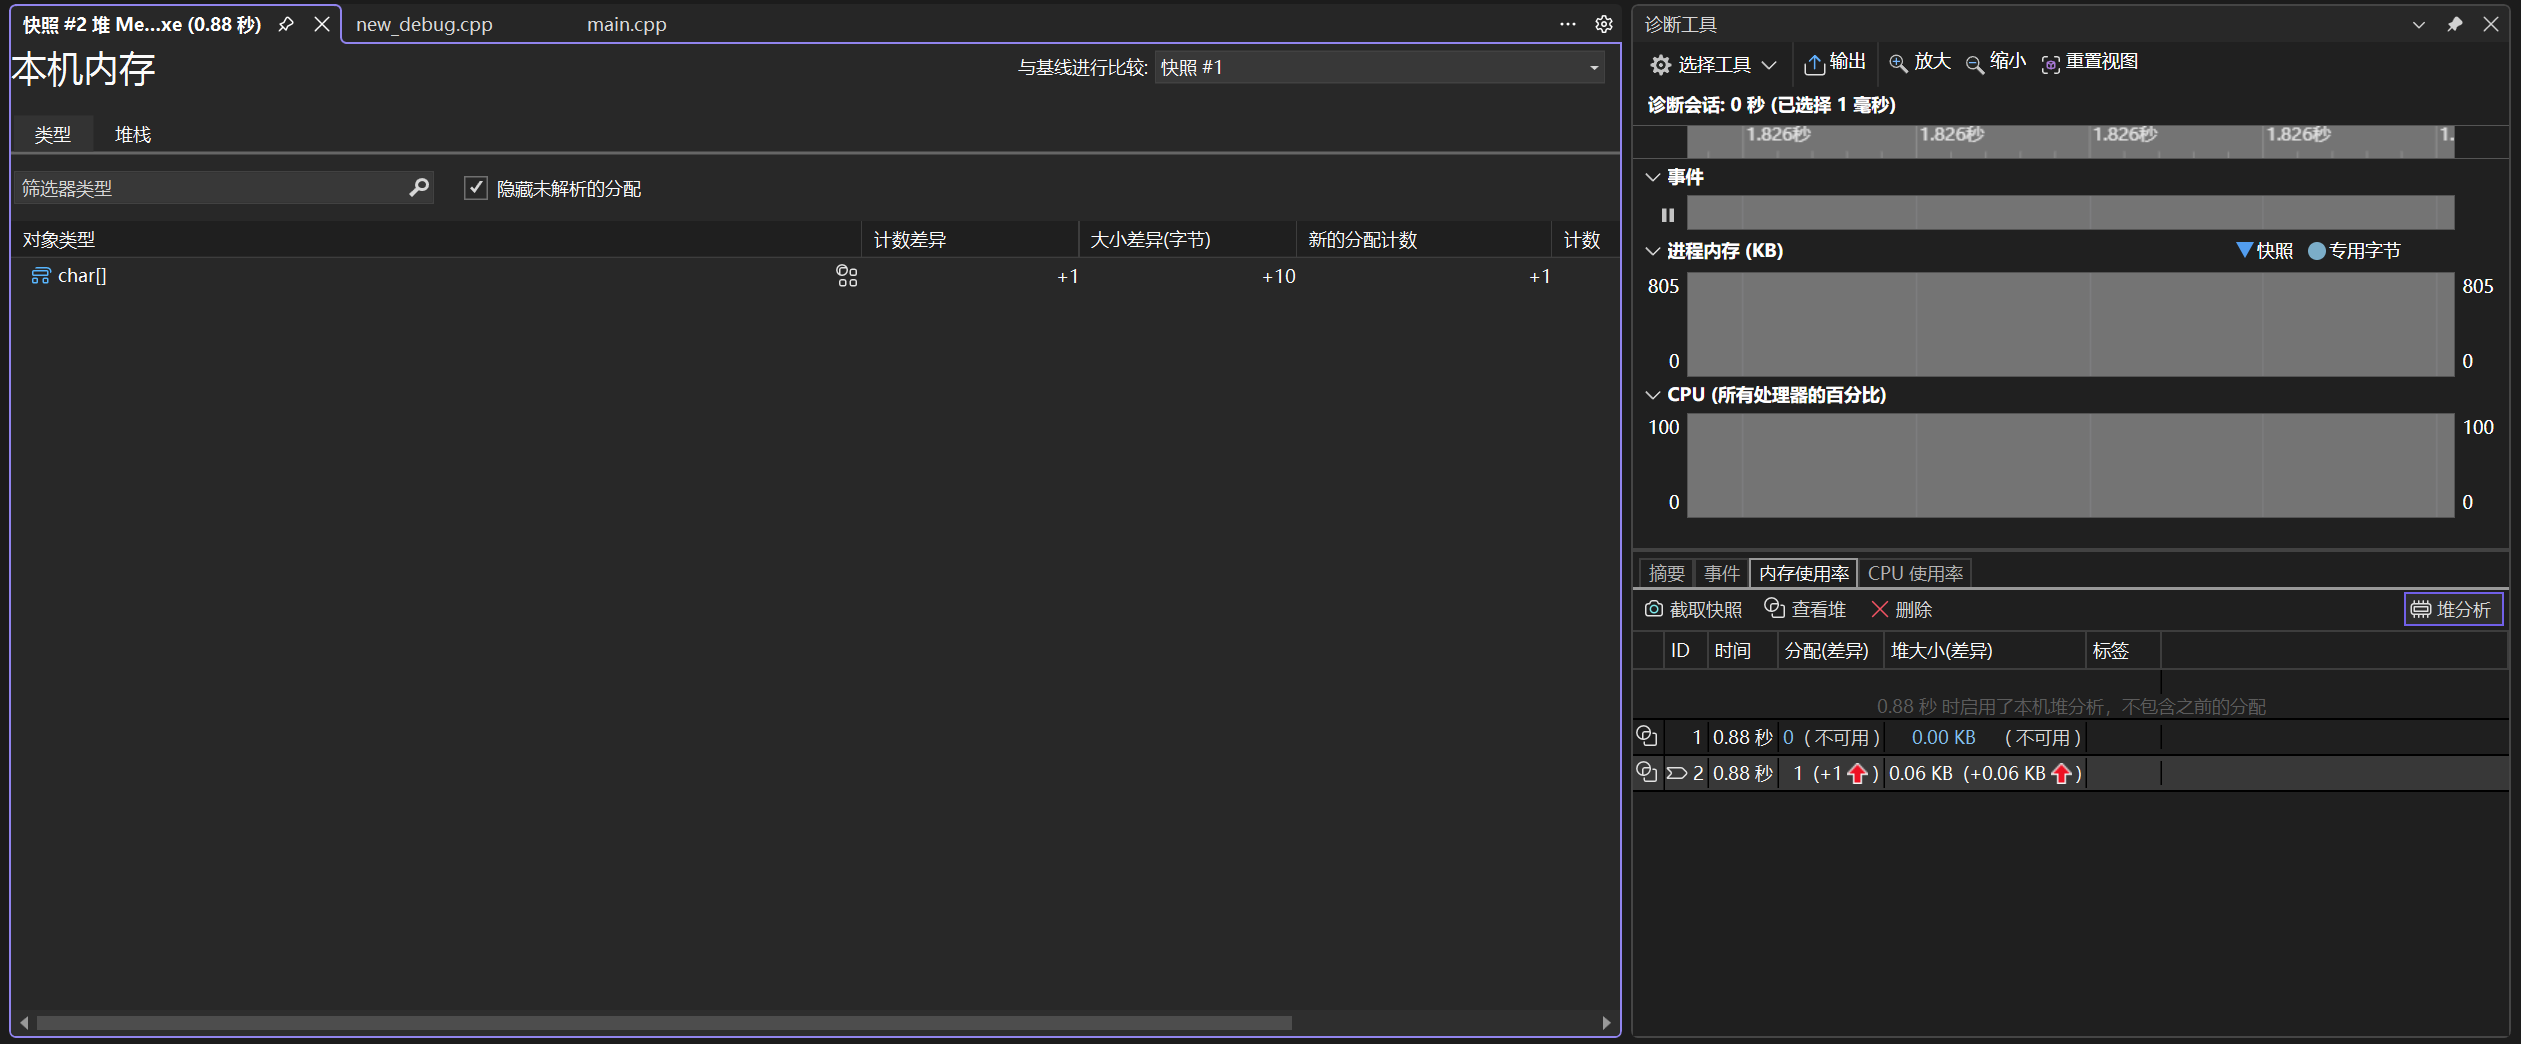Click the CPU usage graph area
Image resolution: width=2521 pixels, height=1044 pixels.
point(2070,465)
